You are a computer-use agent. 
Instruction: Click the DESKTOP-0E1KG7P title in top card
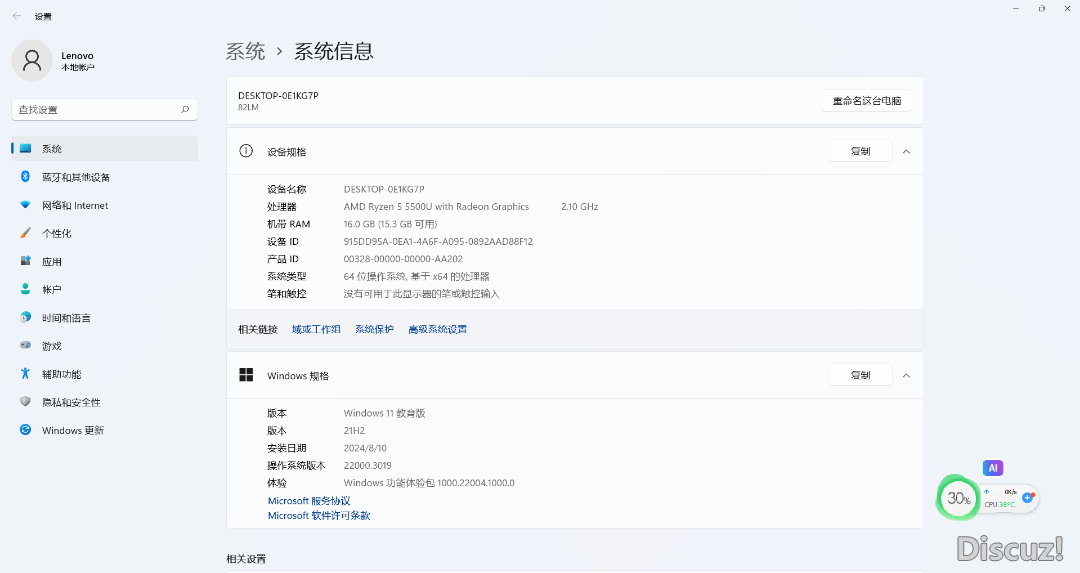tap(278, 96)
